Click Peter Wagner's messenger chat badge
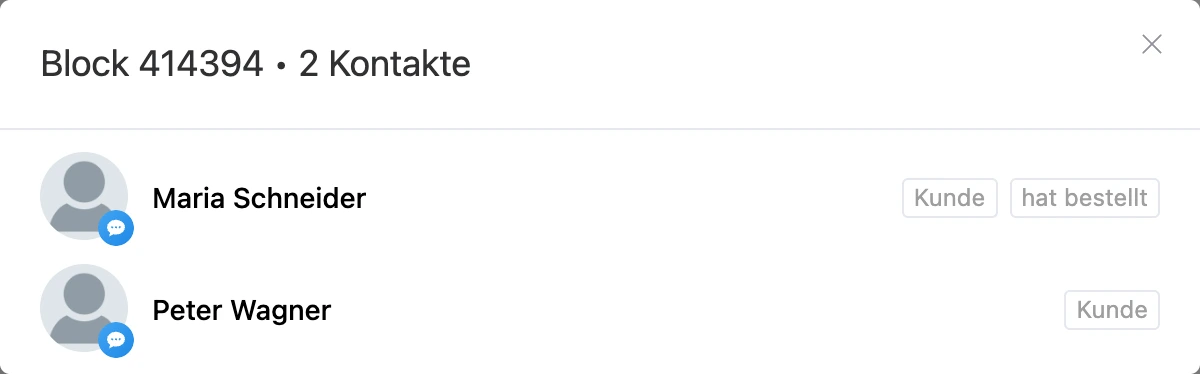The height and width of the screenshot is (374, 1200). (x=116, y=341)
